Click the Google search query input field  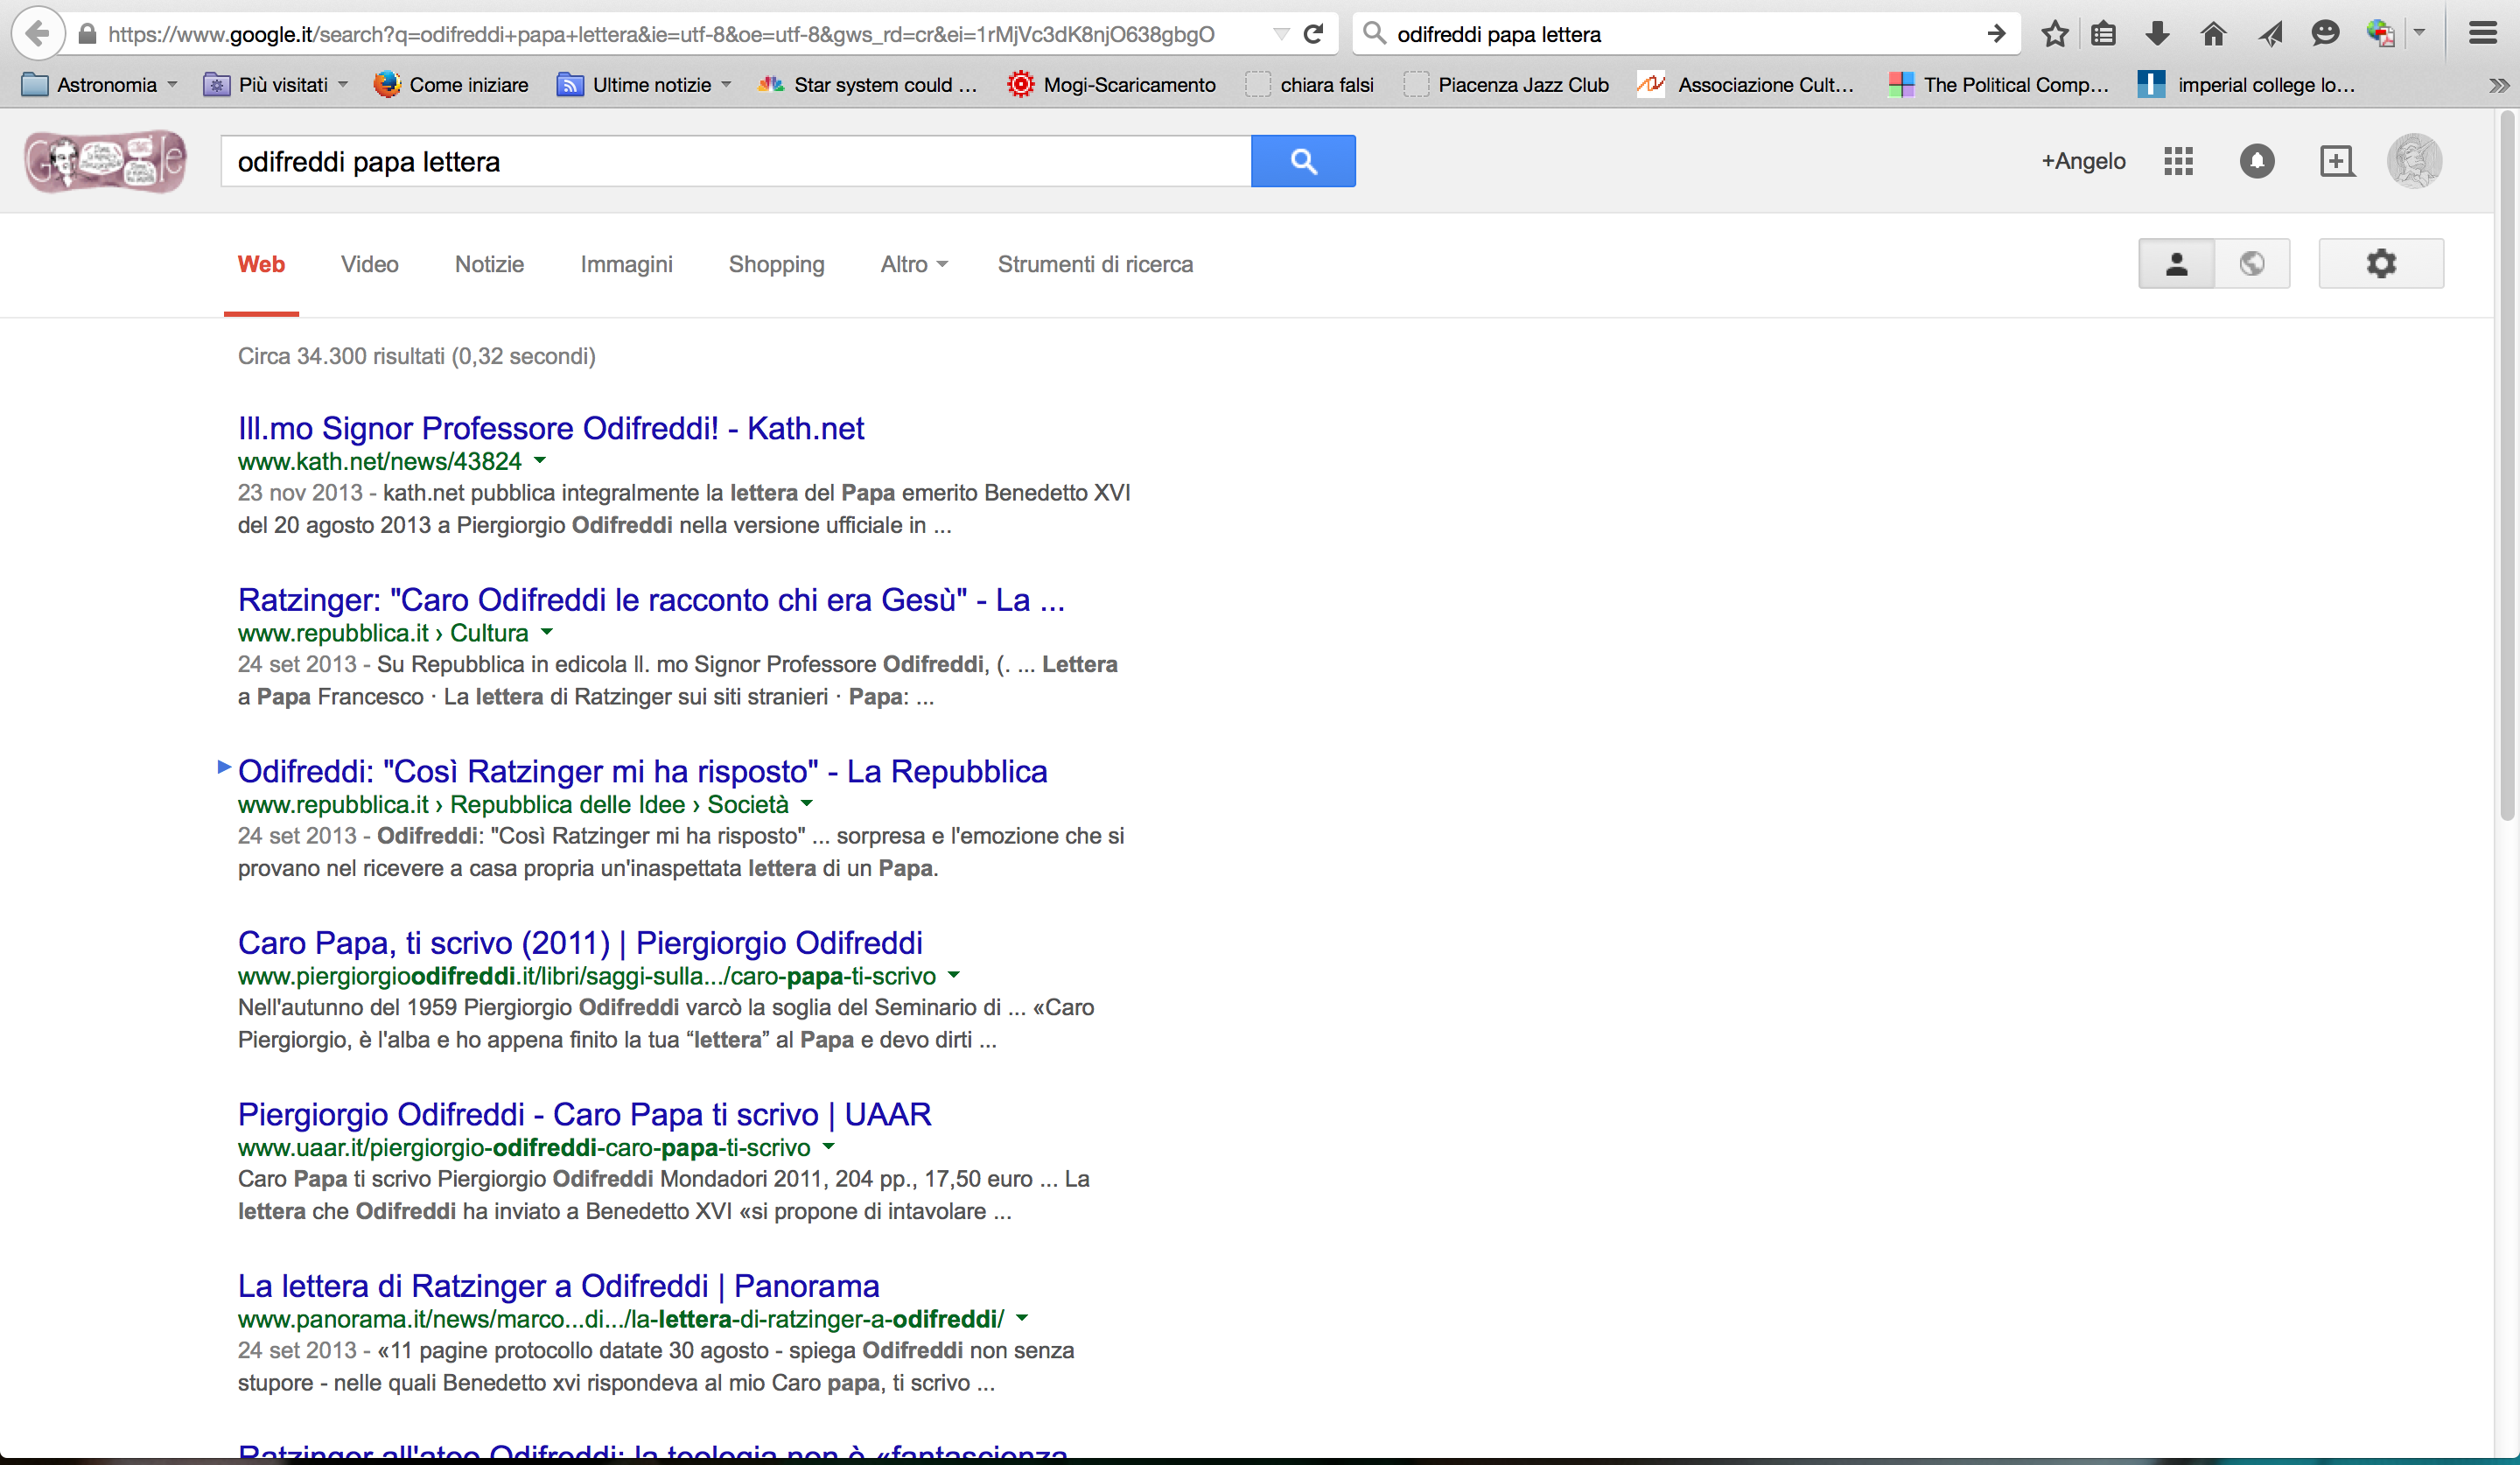[735, 161]
